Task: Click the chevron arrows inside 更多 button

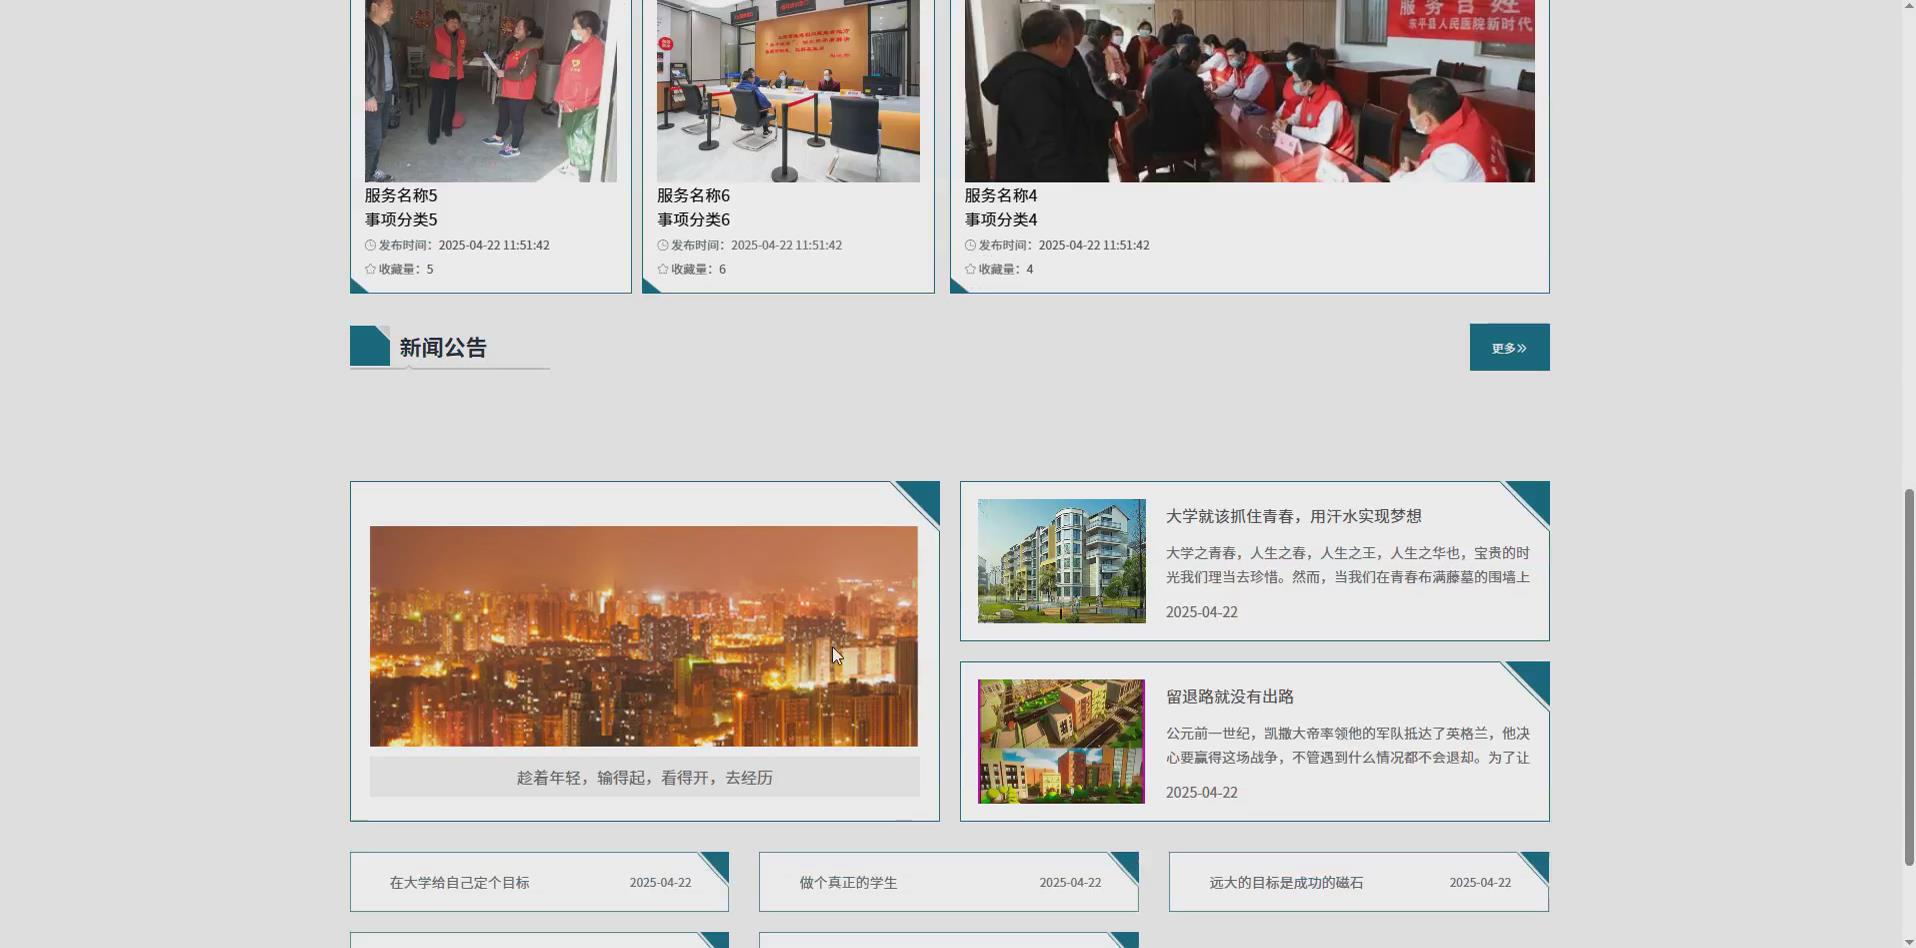Action: click(1521, 347)
